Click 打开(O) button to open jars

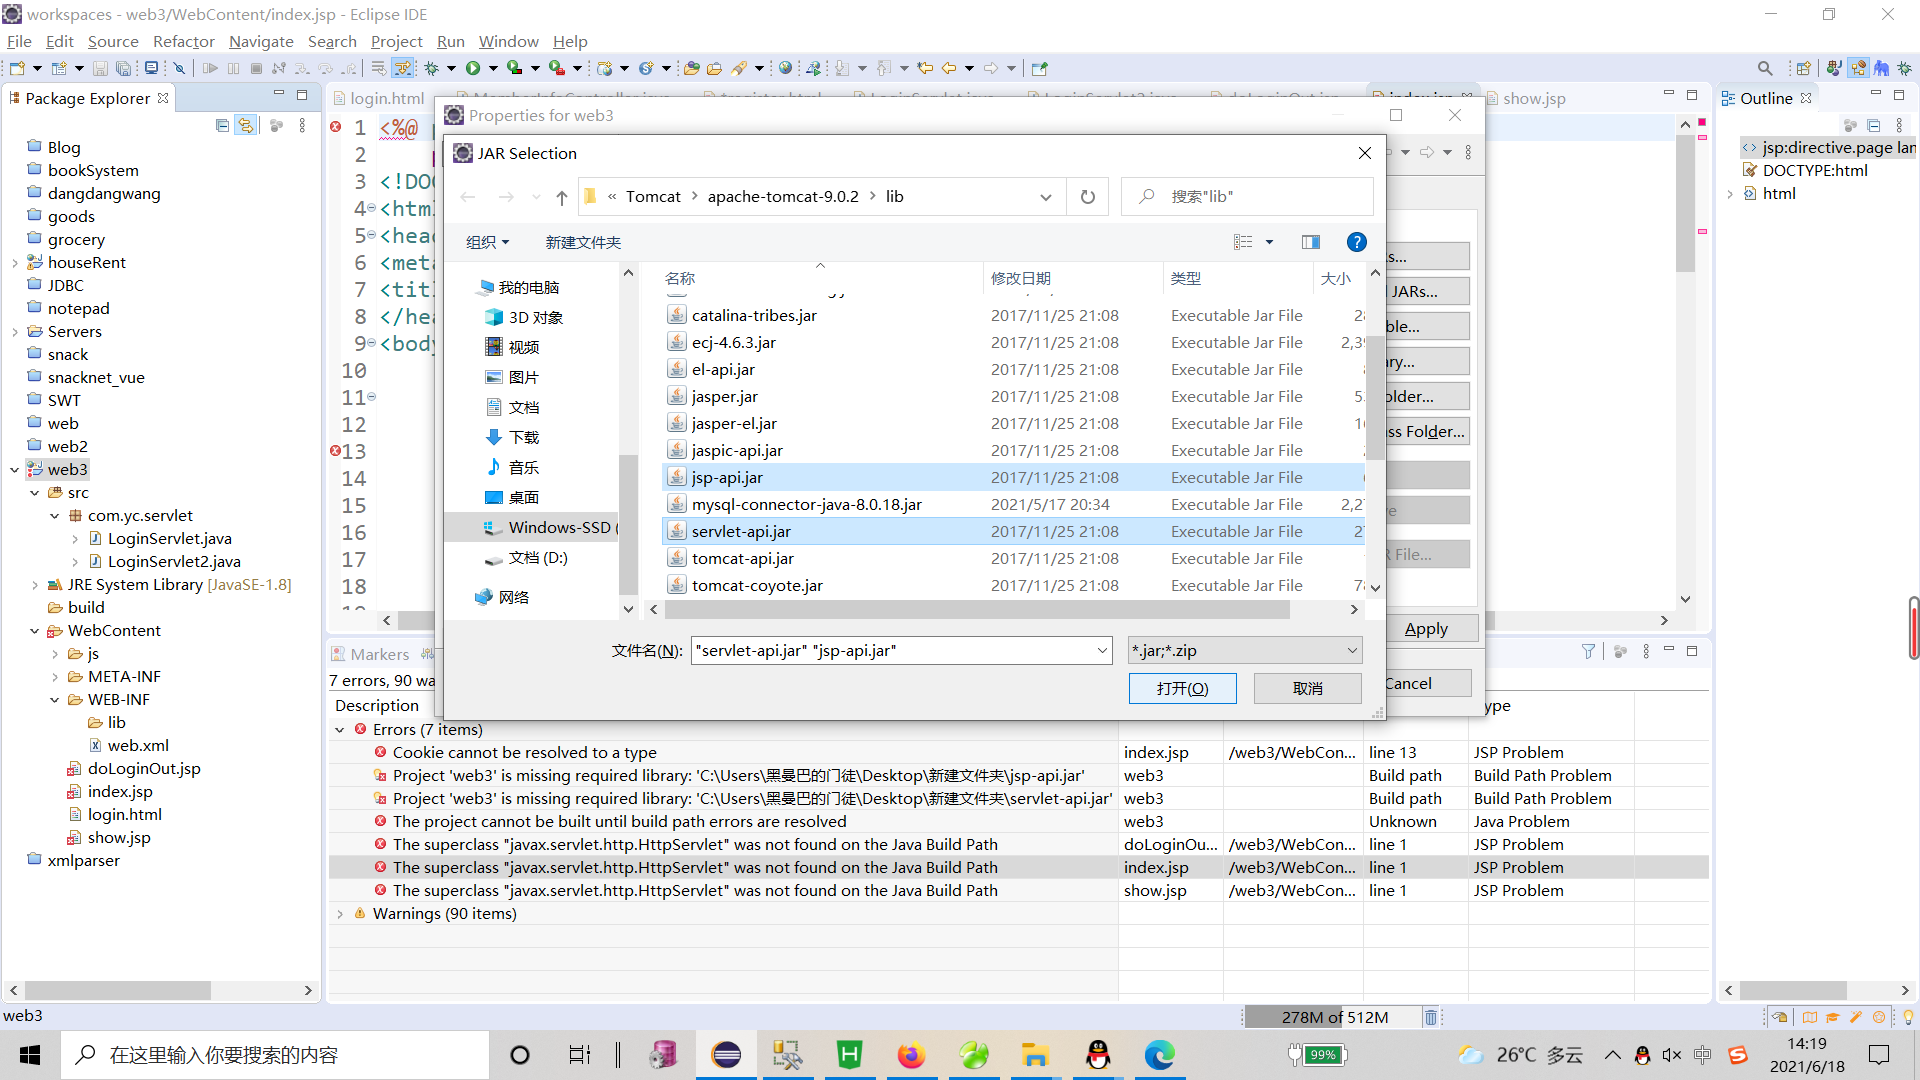coord(1182,688)
